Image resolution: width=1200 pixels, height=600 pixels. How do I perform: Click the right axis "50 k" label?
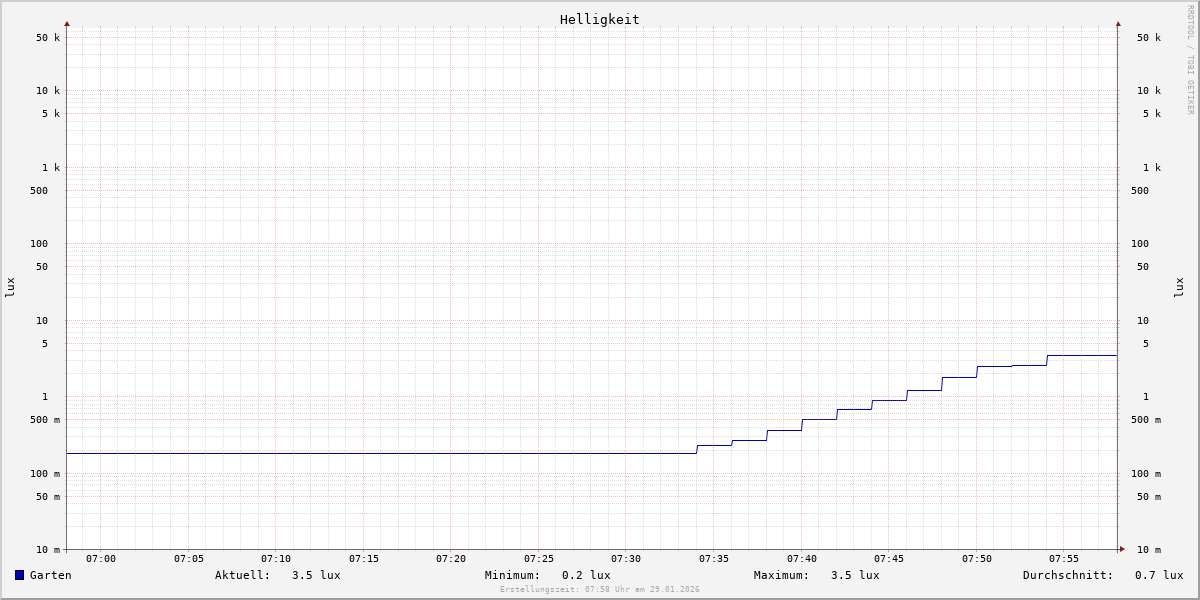click(x=1148, y=38)
